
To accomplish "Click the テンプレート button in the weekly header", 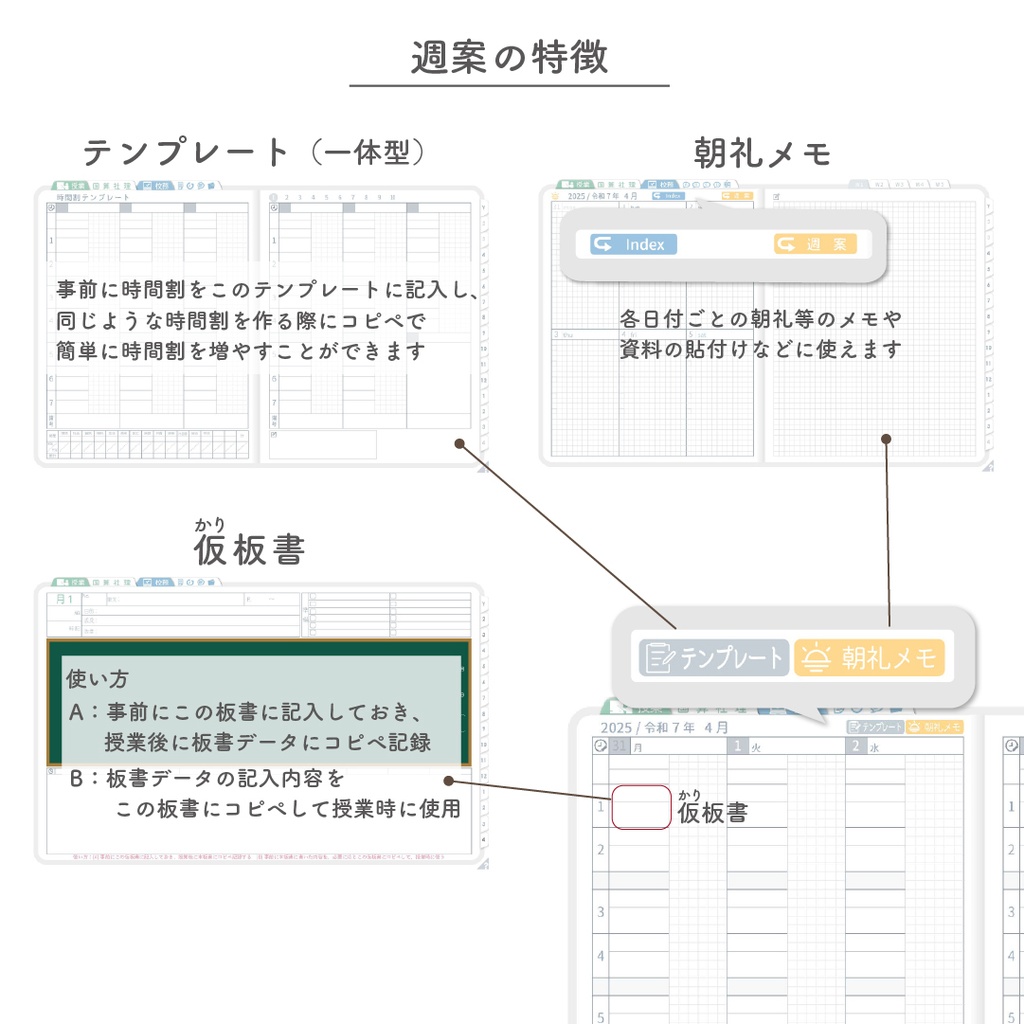I will click(x=875, y=728).
